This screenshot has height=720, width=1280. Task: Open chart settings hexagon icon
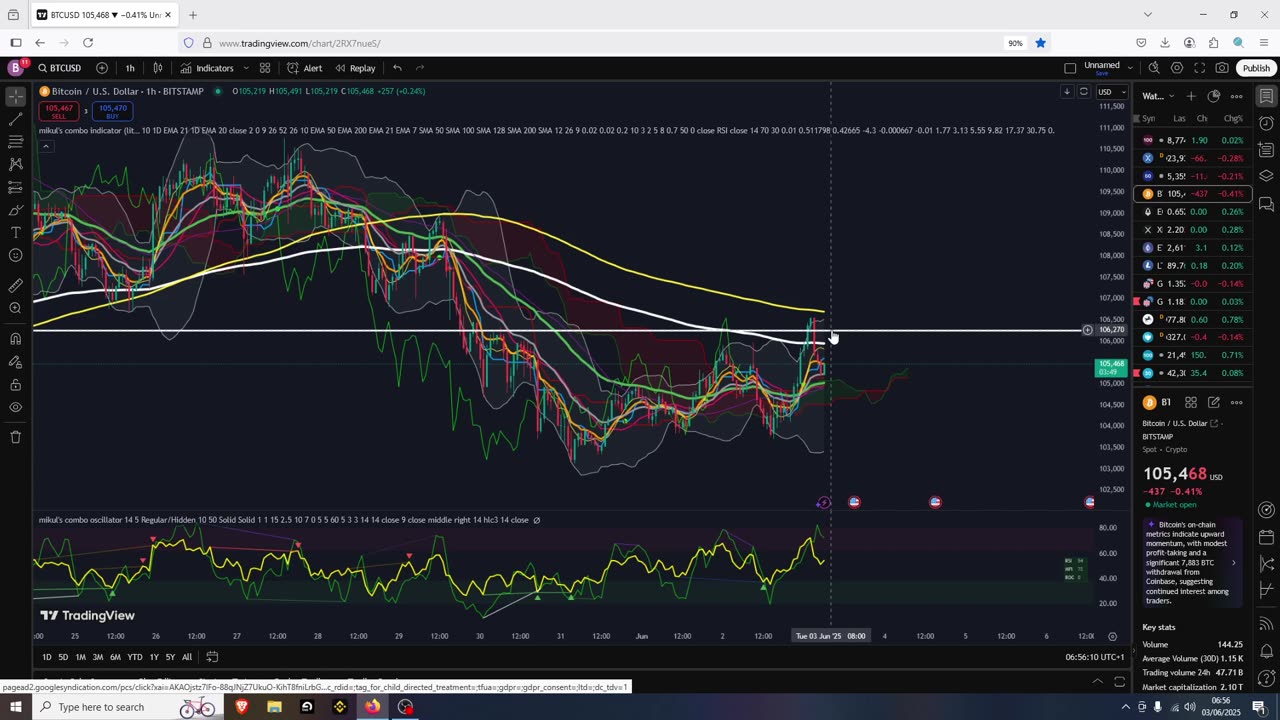tap(1177, 68)
